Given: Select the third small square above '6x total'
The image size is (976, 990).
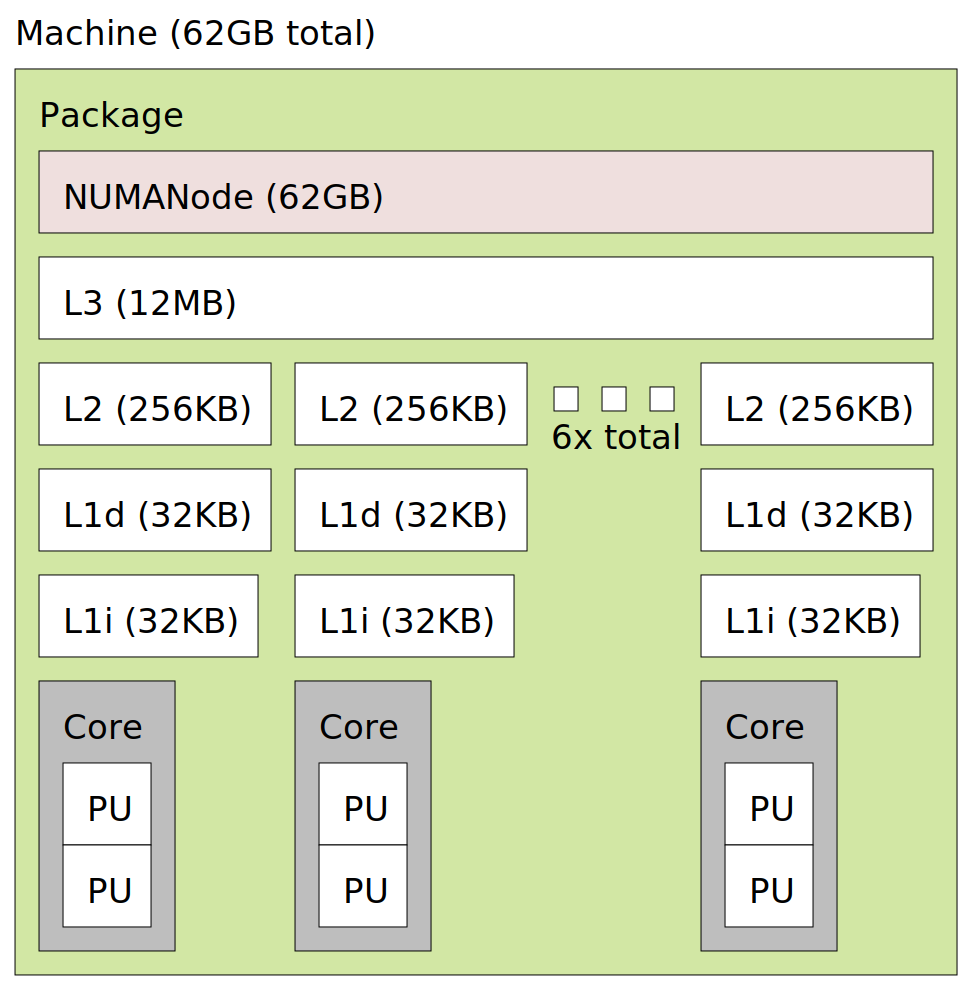Looking at the screenshot, I should pos(661,398).
